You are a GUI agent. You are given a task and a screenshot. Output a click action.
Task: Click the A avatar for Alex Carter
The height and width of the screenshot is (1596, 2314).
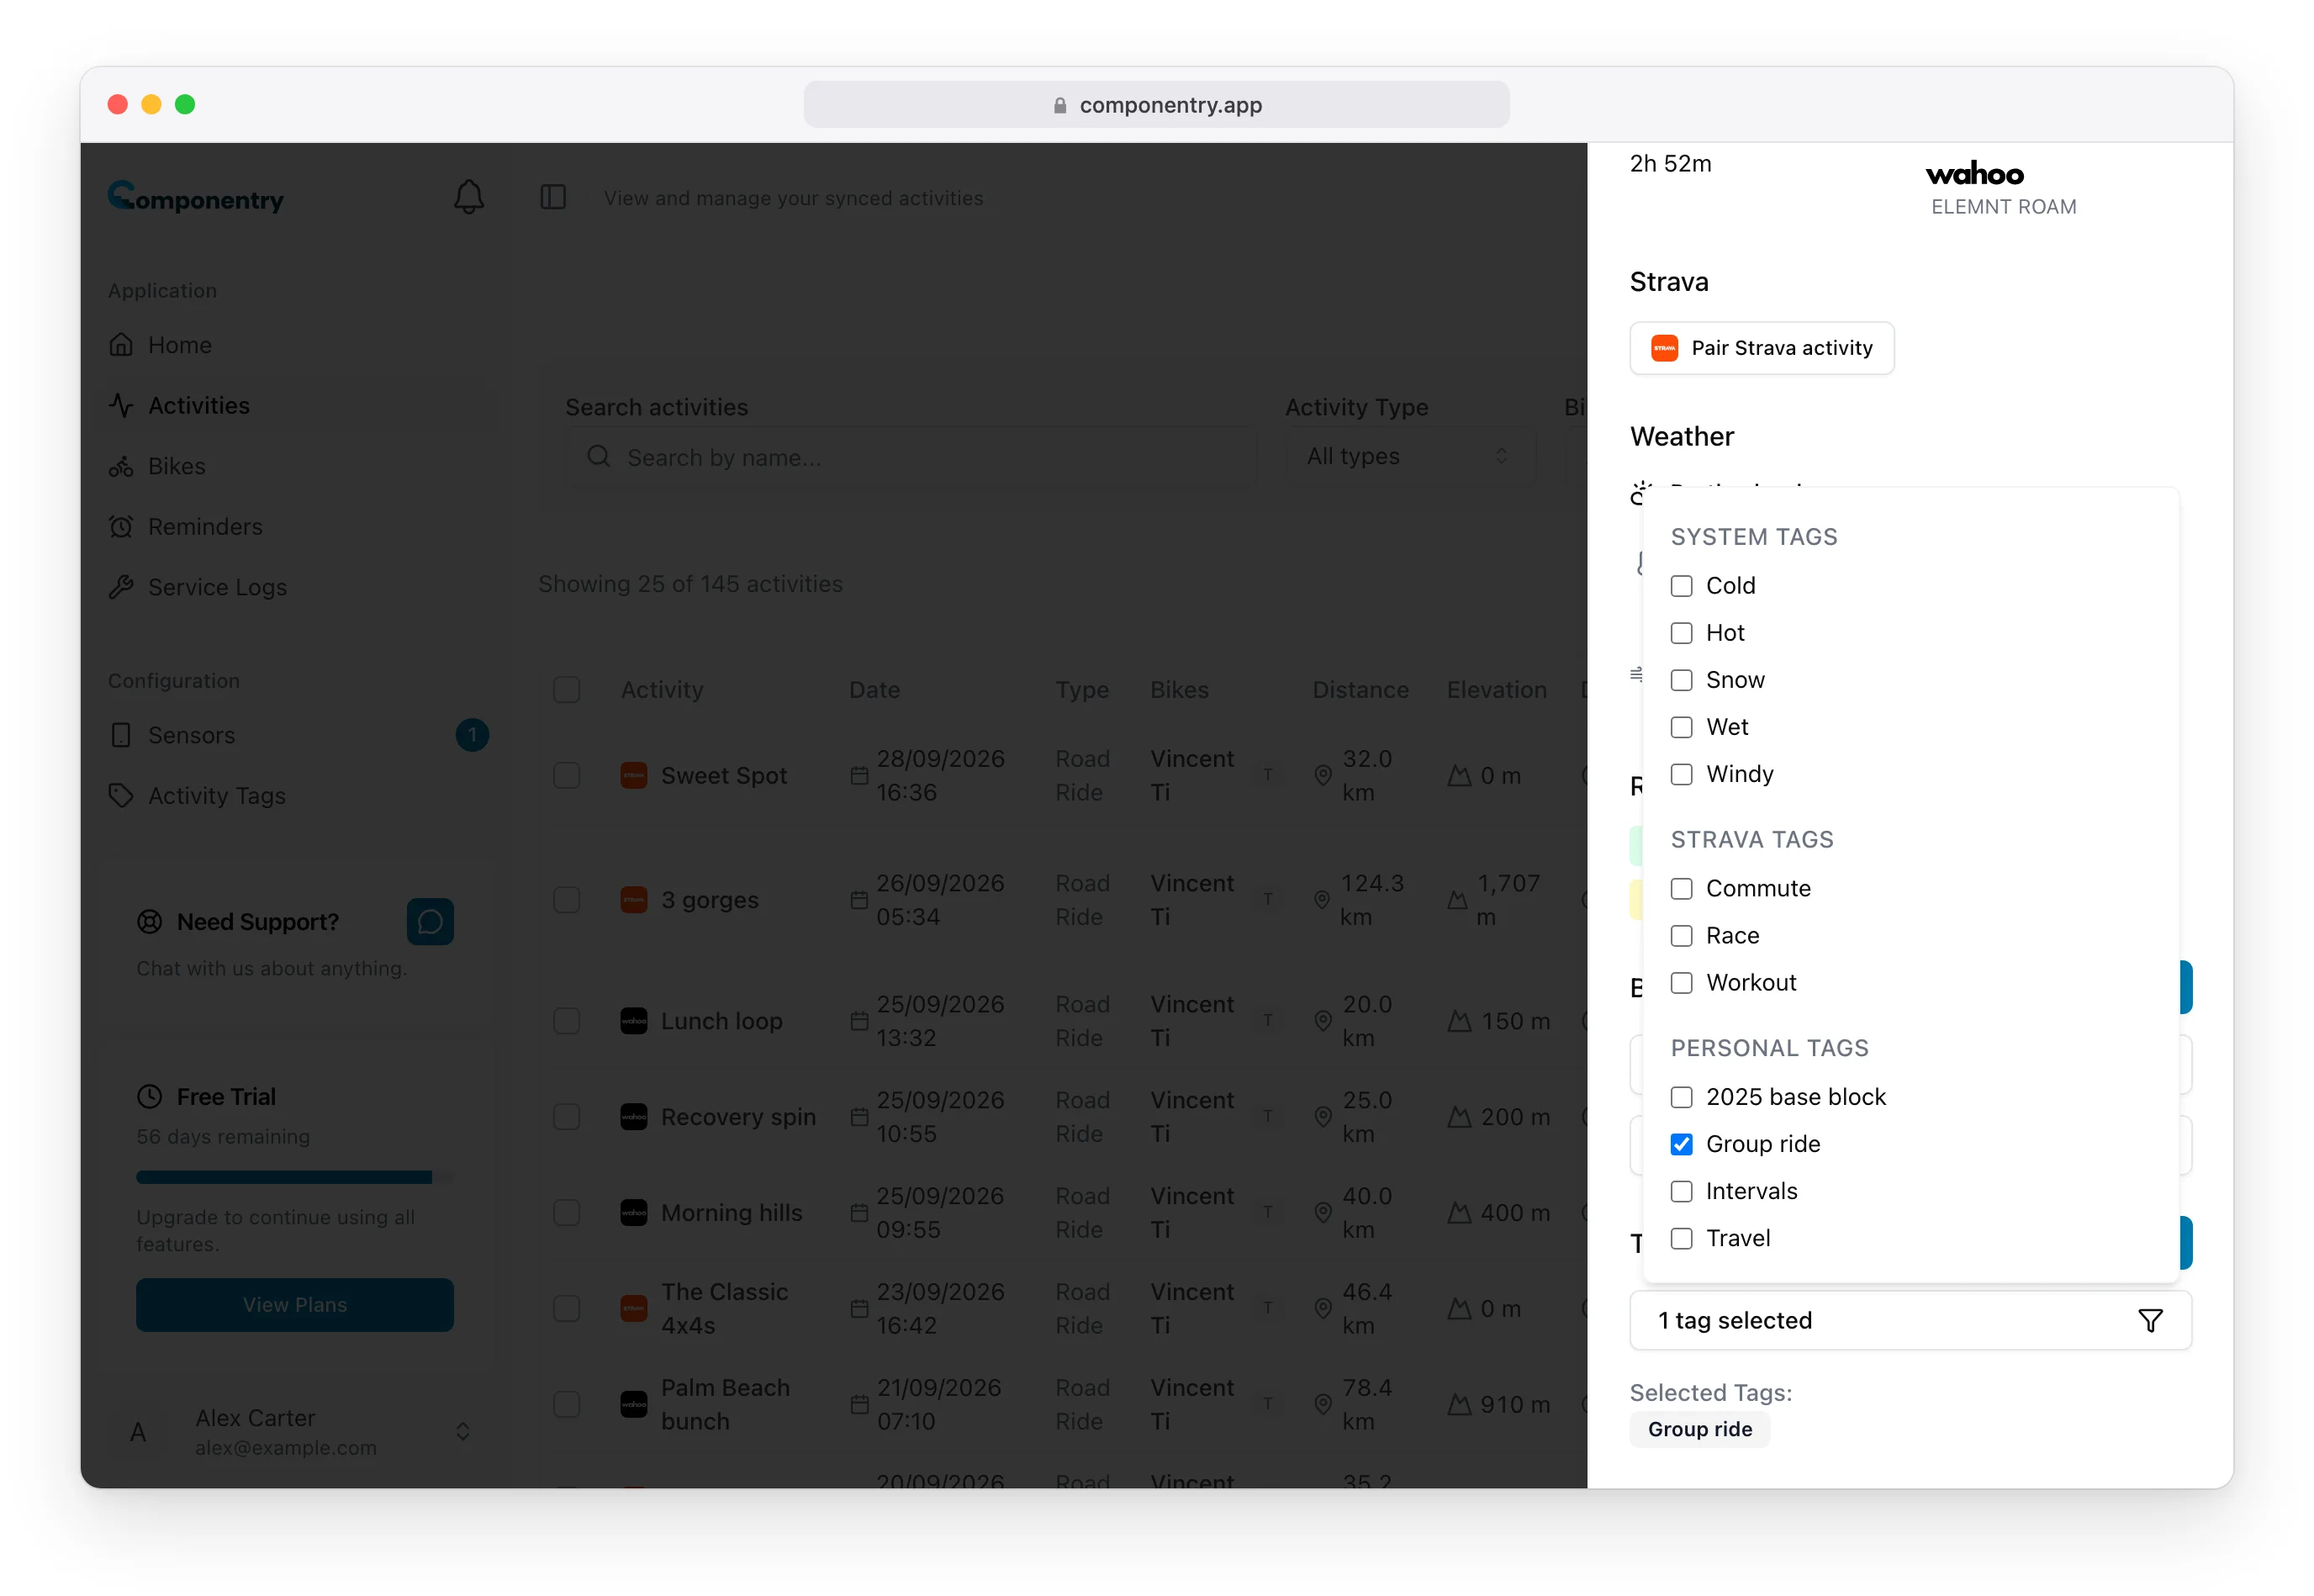[x=138, y=1432]
